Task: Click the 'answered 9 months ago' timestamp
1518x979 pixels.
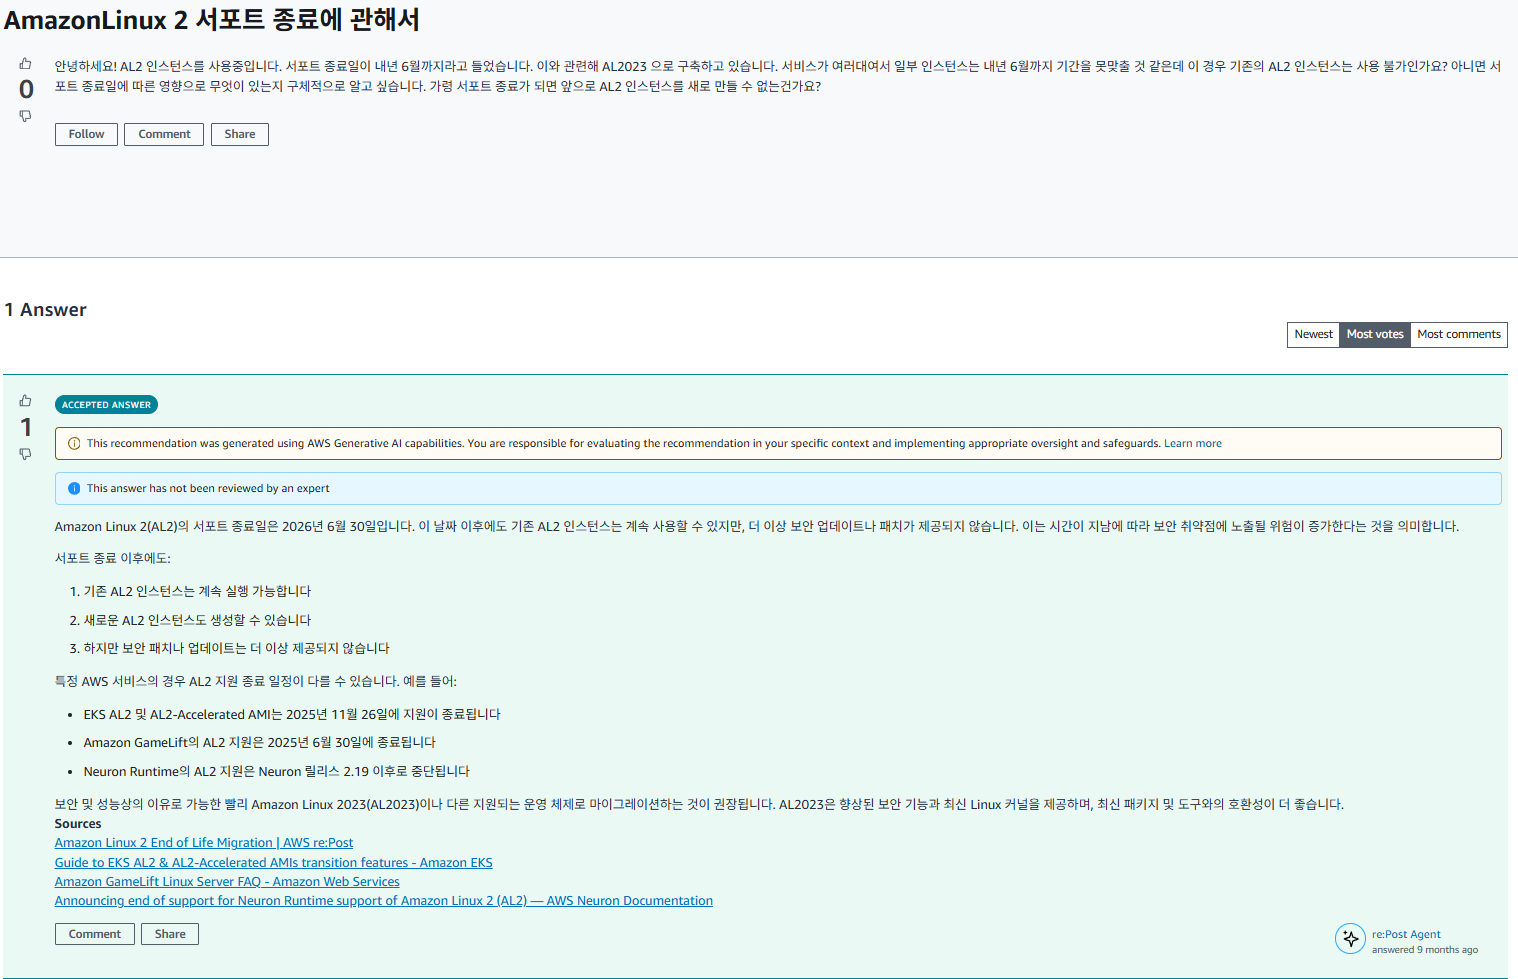Action: (x=1425, y=950)
